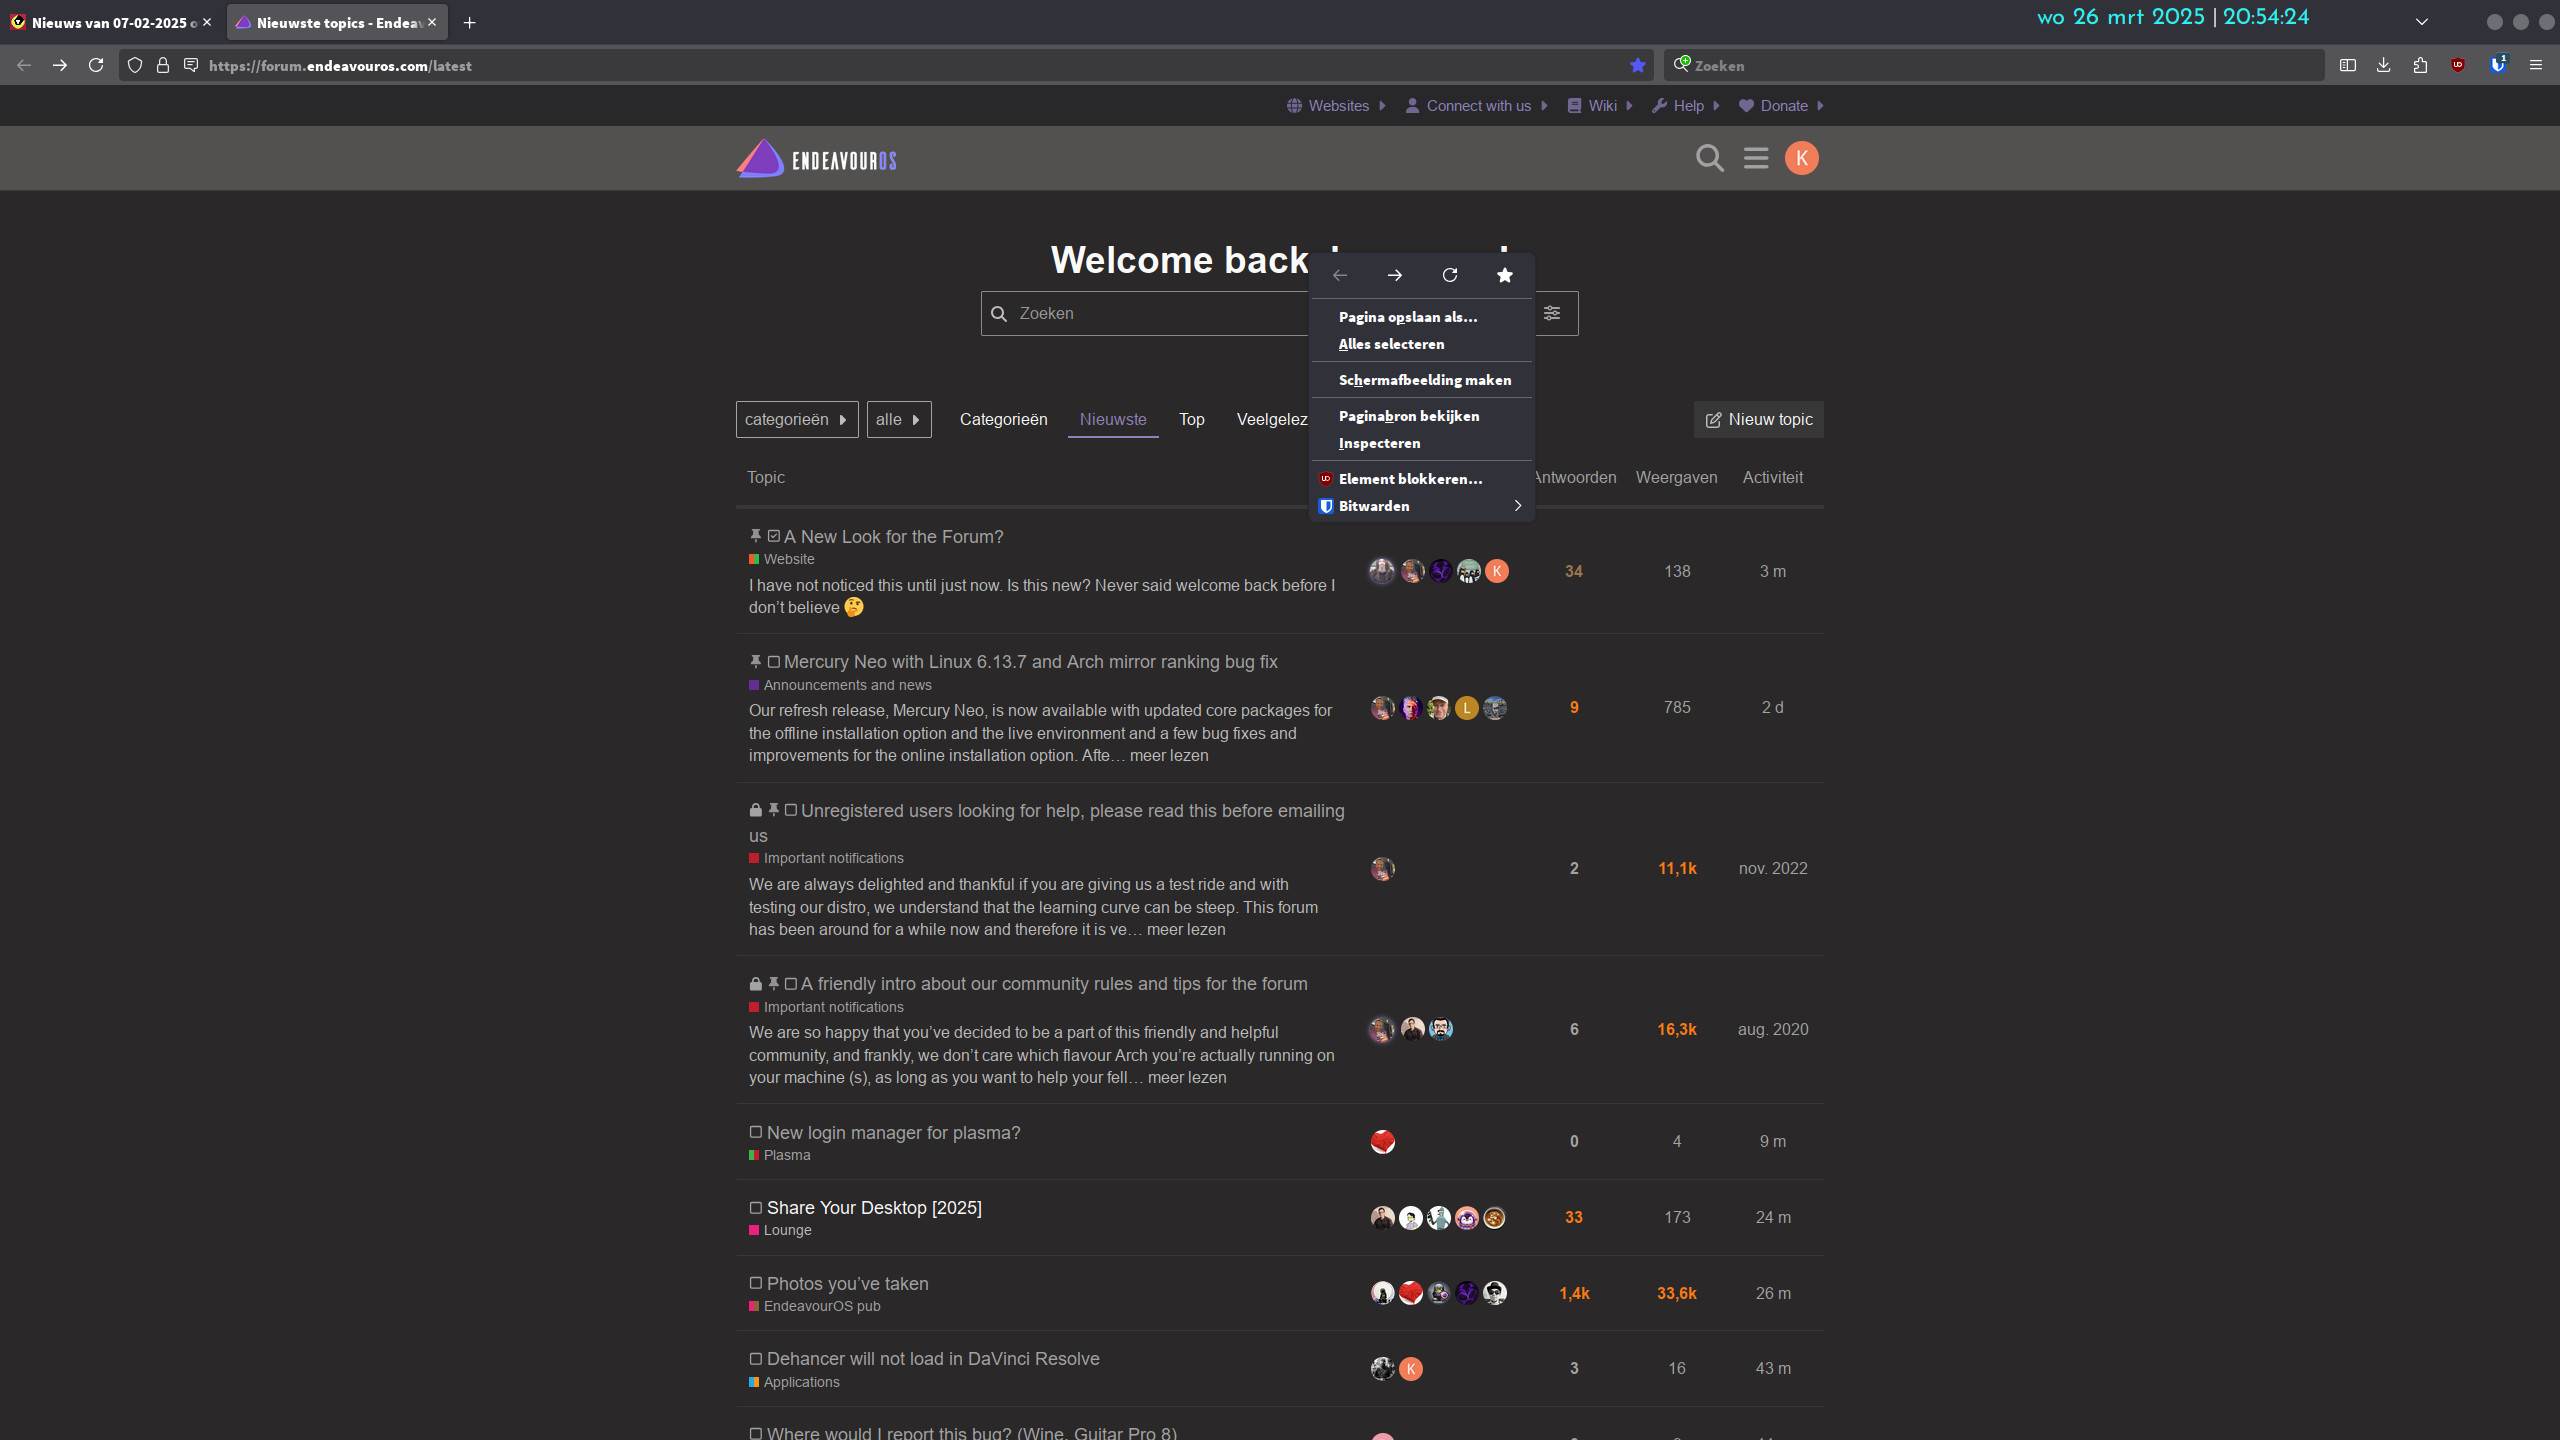Tick checkbox for A New Look topic
The width and height of the screenshot is (2560, 1440).
773,536
